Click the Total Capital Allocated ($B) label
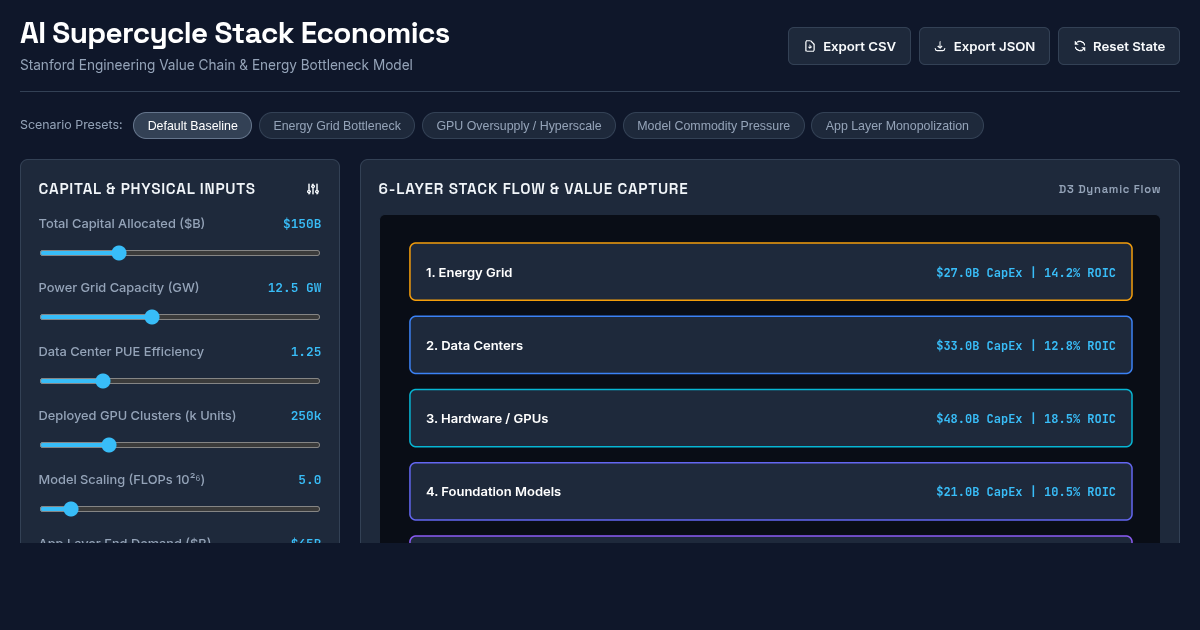Image resolution: width=1200 pixels, height=630 pixels. 122,224
